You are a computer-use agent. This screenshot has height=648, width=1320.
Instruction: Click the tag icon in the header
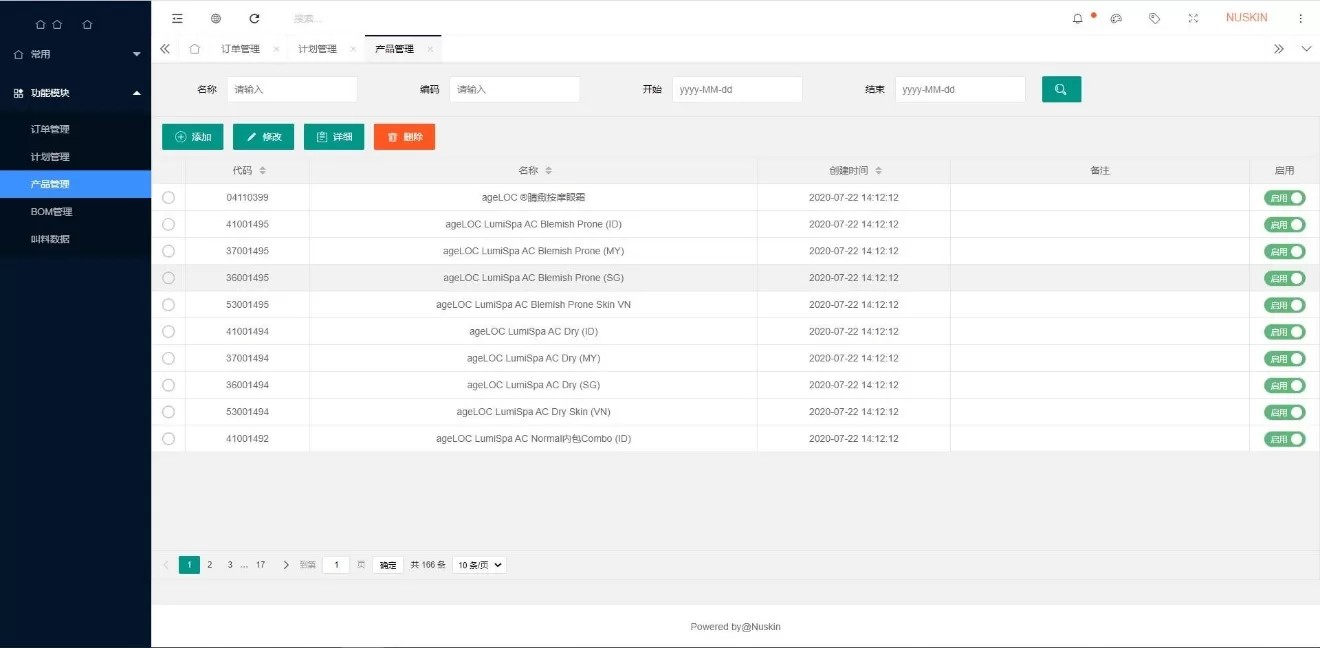(x=1154, y=18)
